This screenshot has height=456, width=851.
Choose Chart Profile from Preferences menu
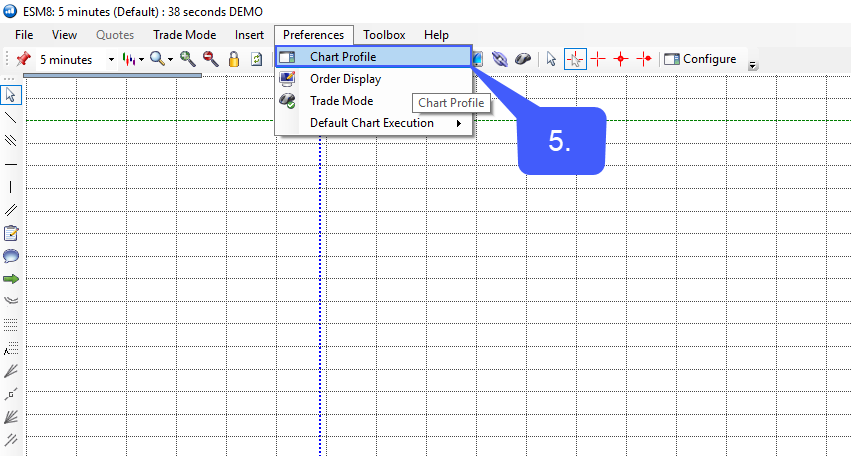373,56
